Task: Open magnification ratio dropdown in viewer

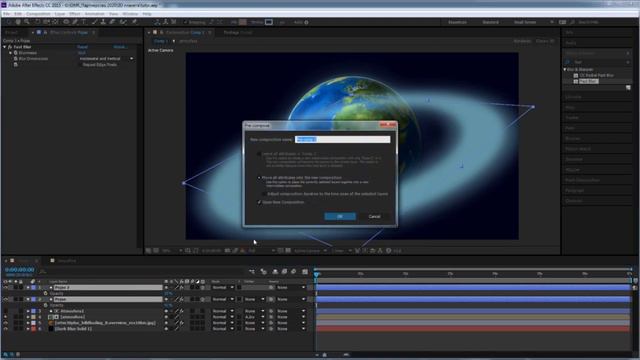Action: coord(171,251)
